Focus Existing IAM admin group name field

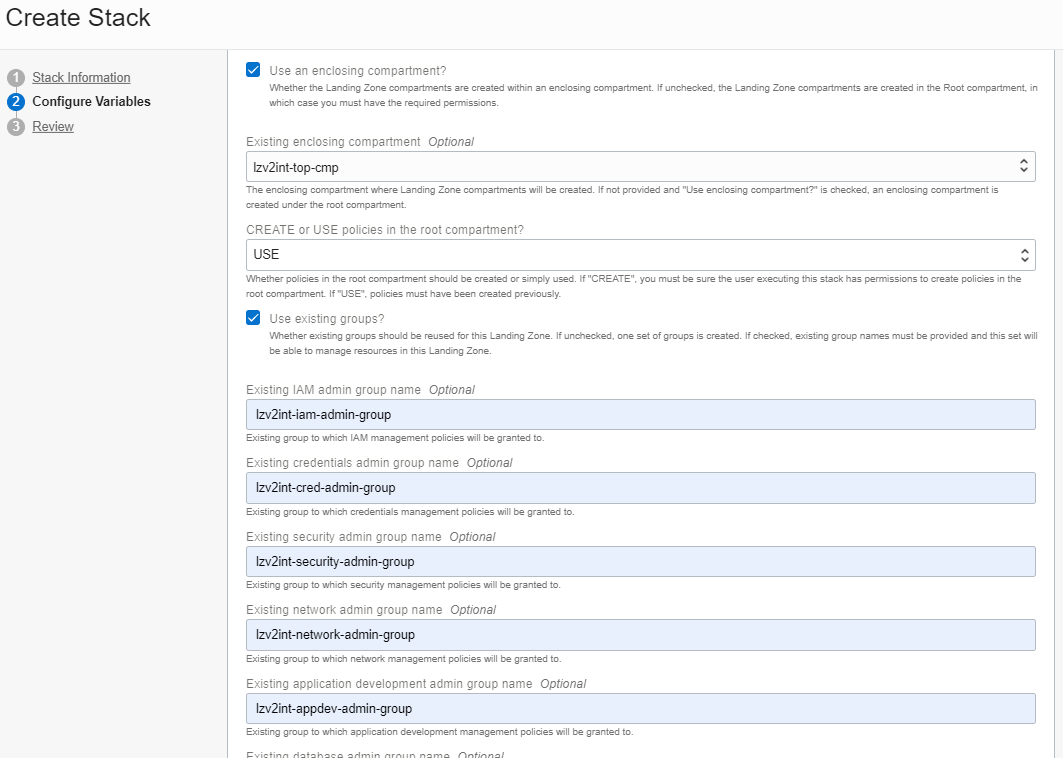point(640,415)
